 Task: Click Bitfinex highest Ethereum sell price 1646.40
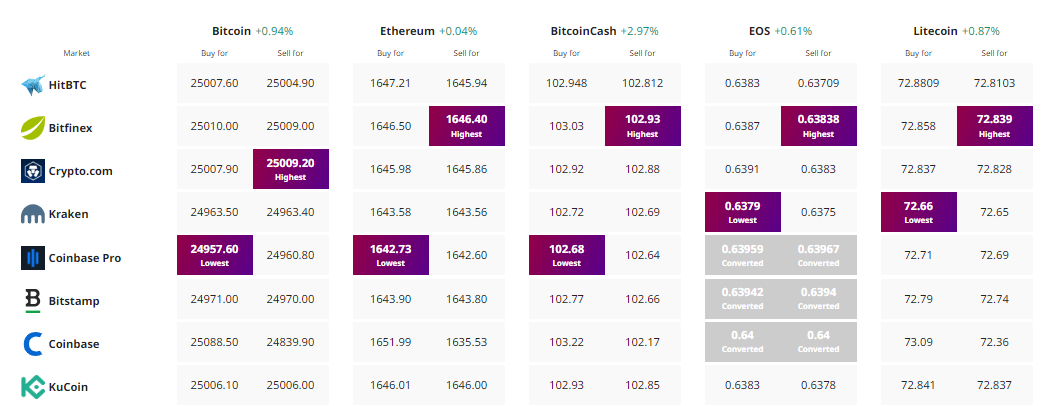coord(467,126)
